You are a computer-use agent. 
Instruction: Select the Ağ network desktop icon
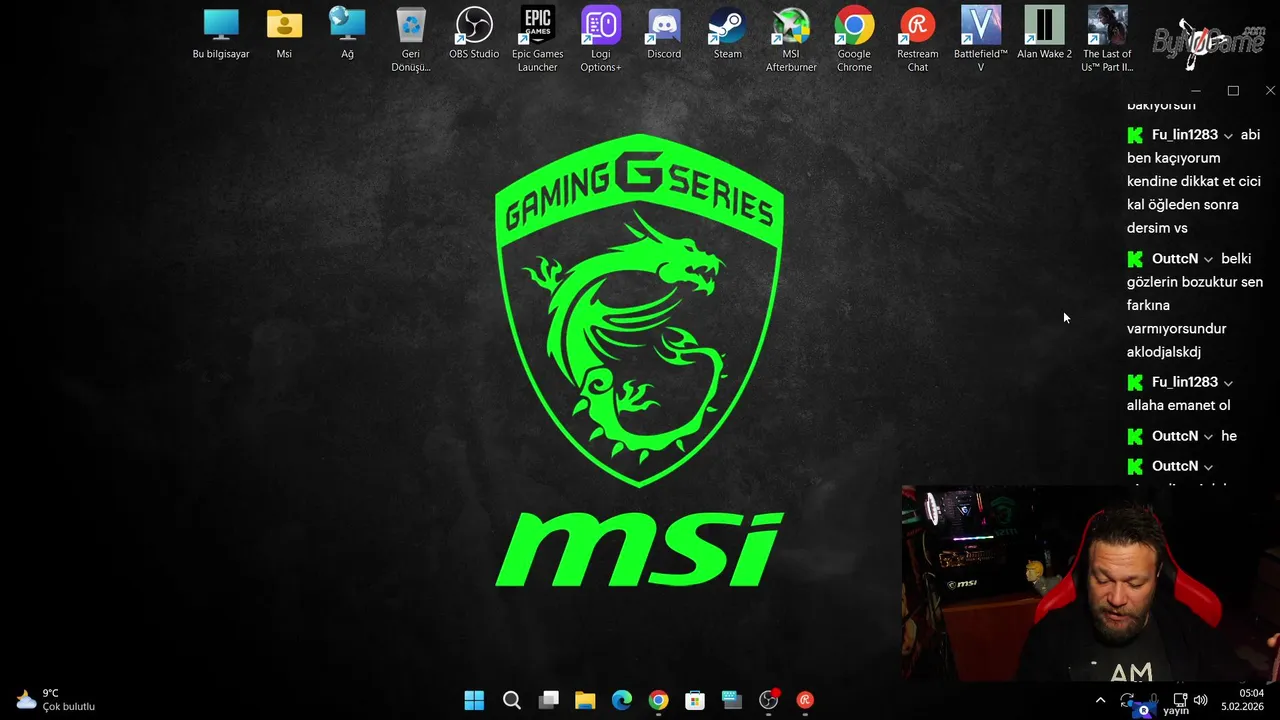point(347,34)
